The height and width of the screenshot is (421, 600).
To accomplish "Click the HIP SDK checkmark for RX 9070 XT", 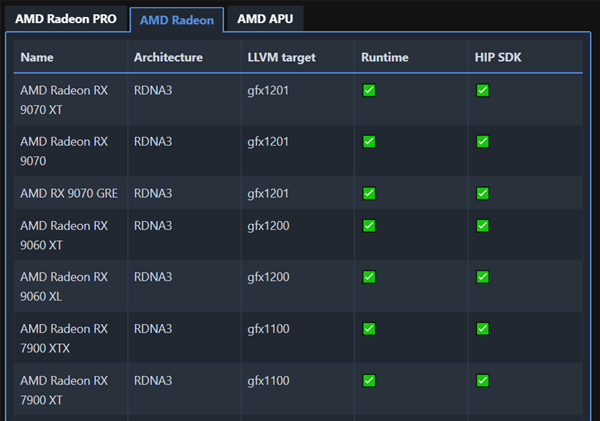I will 483,90.
